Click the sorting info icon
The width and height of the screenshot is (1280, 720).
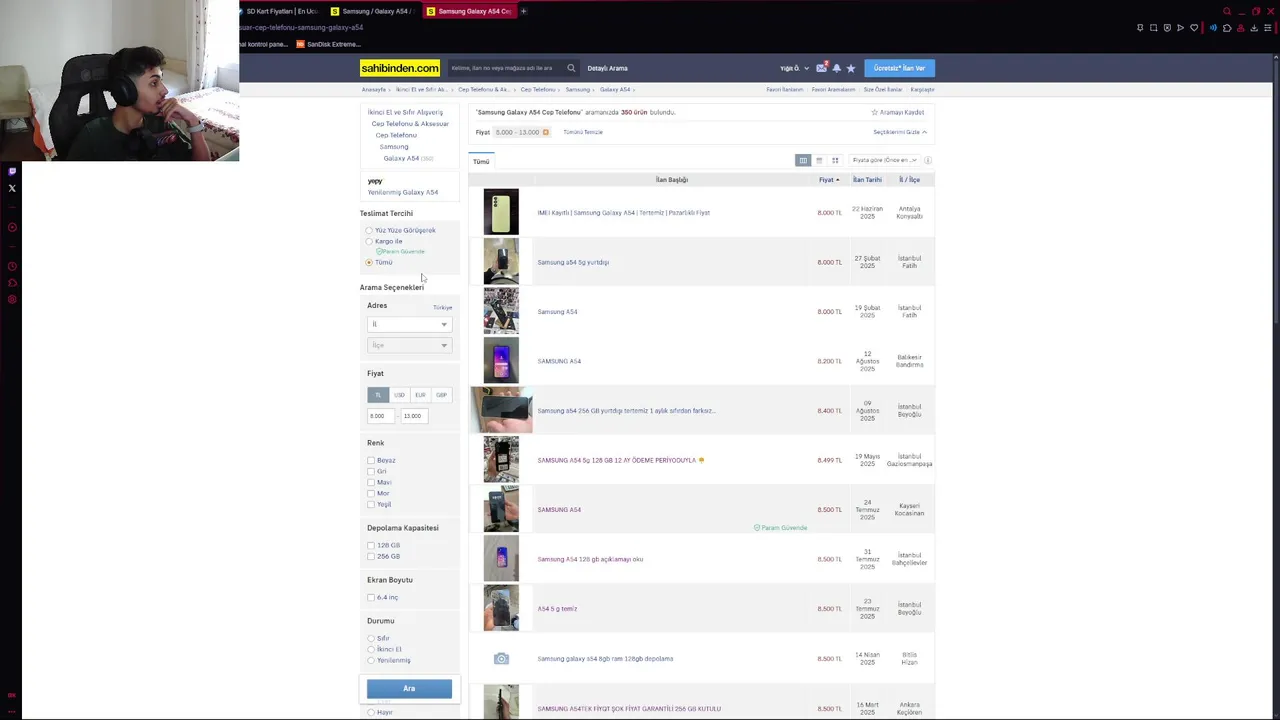click(x=928, y=160)
